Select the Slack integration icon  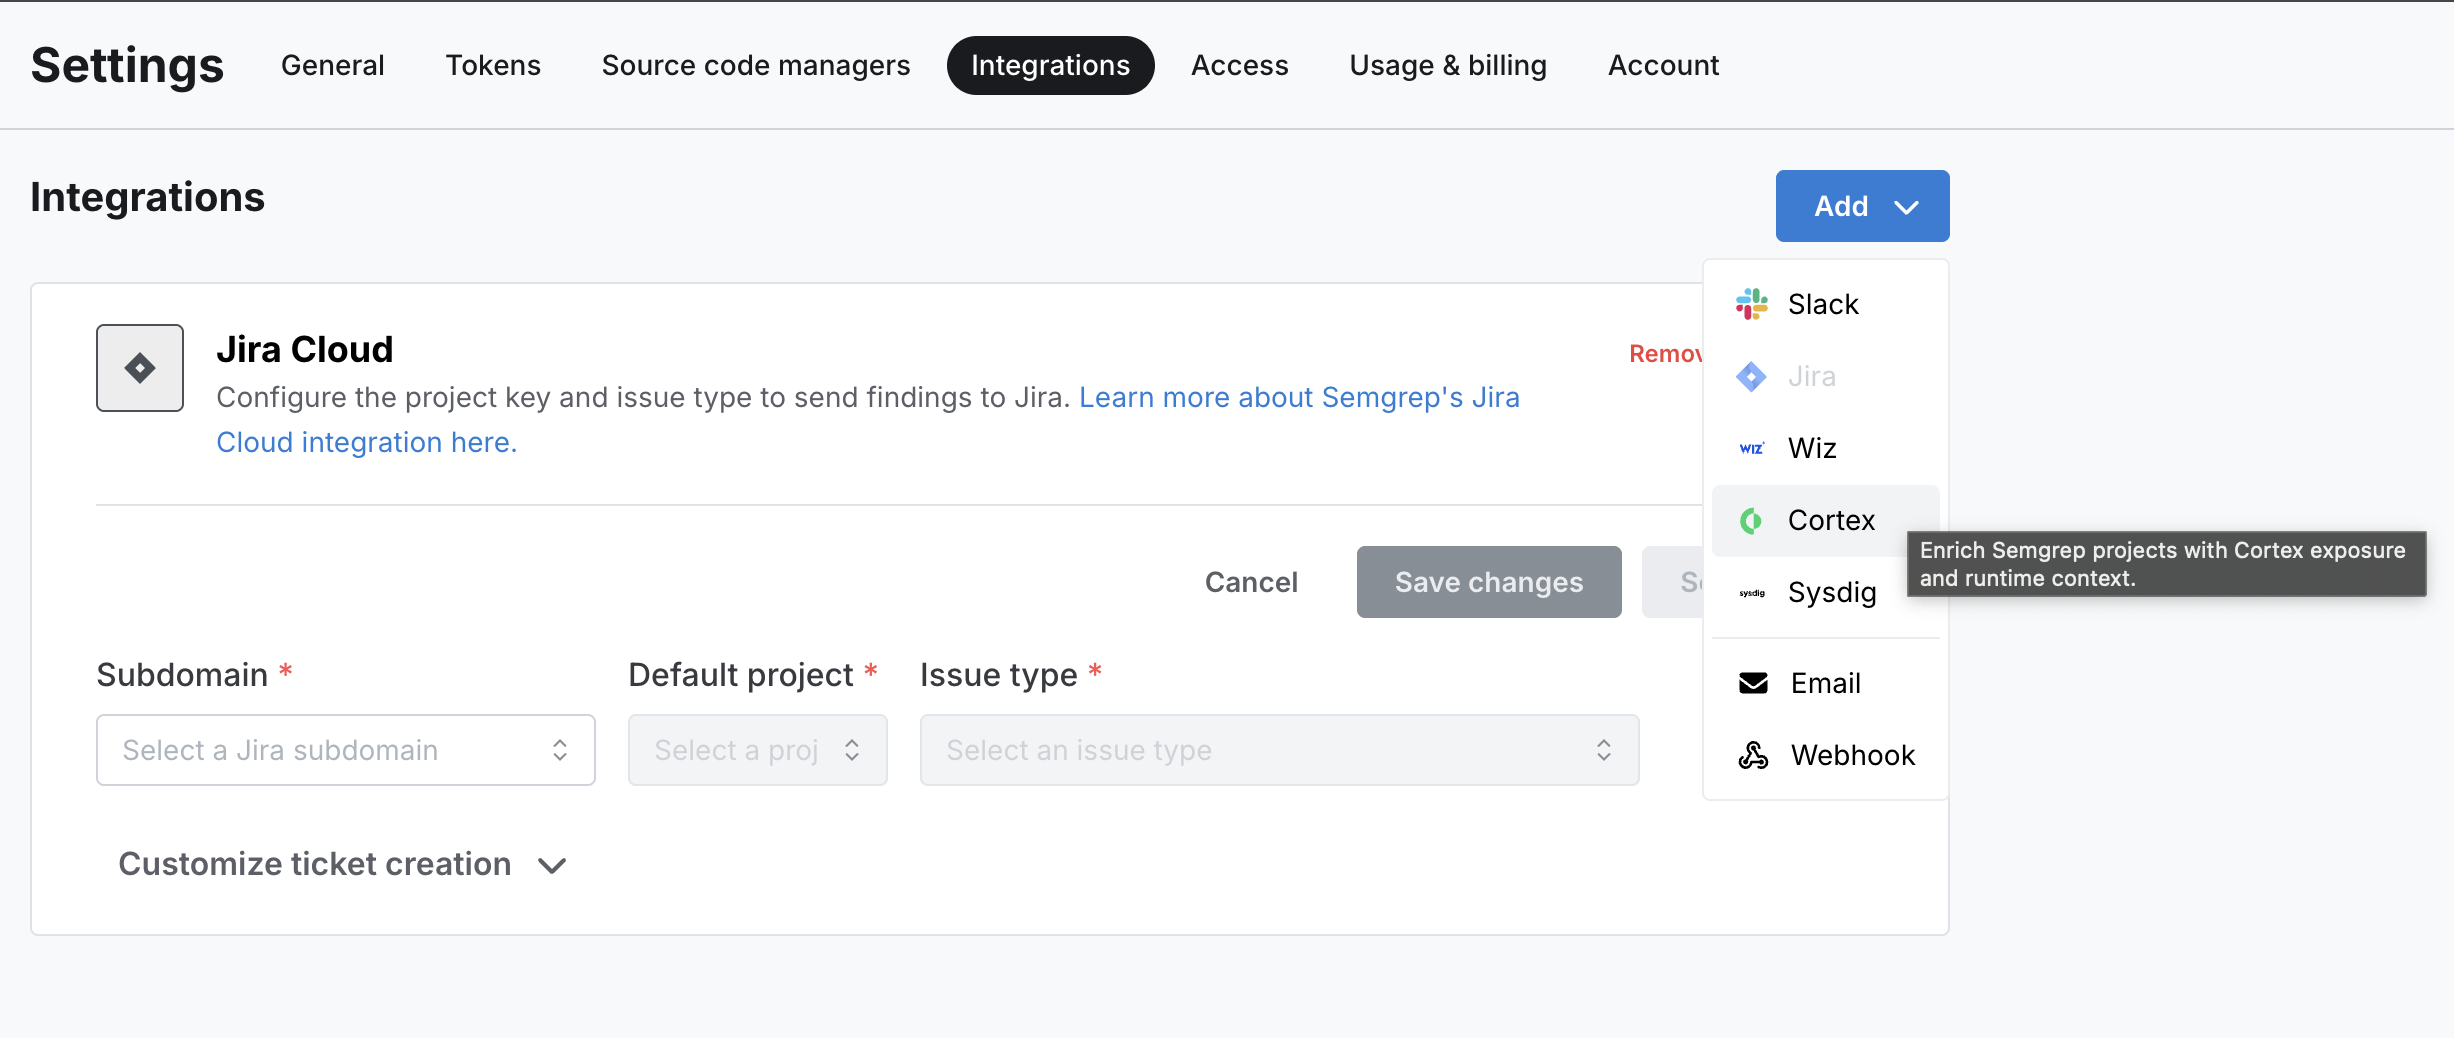[1752, 303]
